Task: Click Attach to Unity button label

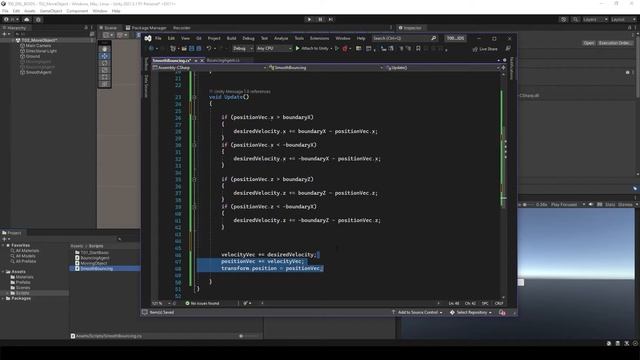Action: (x=315, y=49)
